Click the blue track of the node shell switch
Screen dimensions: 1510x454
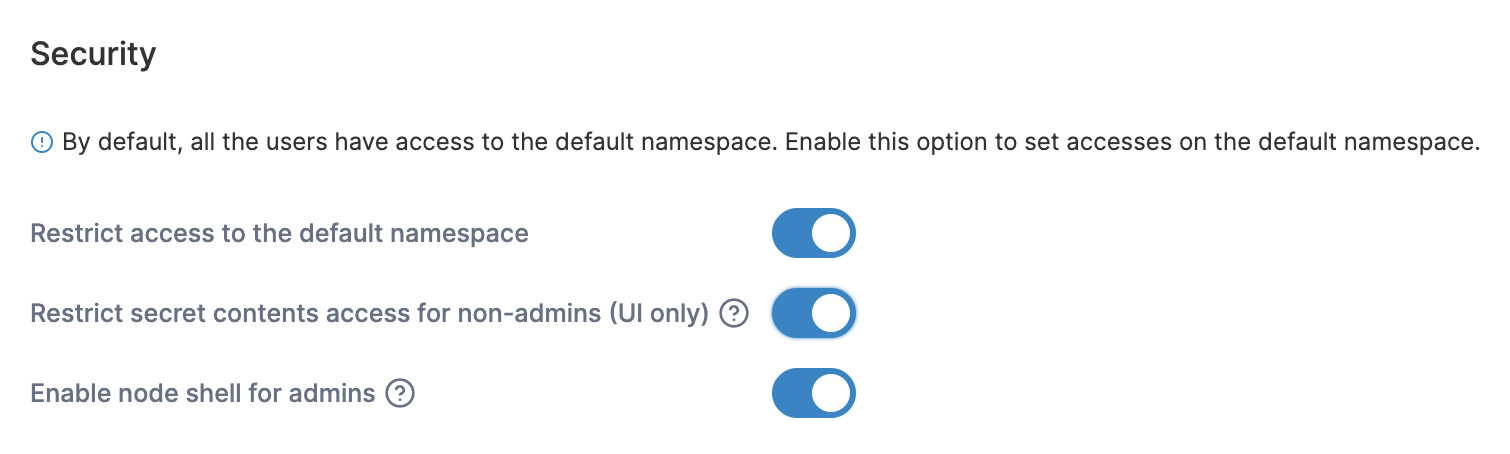point(790,394)
